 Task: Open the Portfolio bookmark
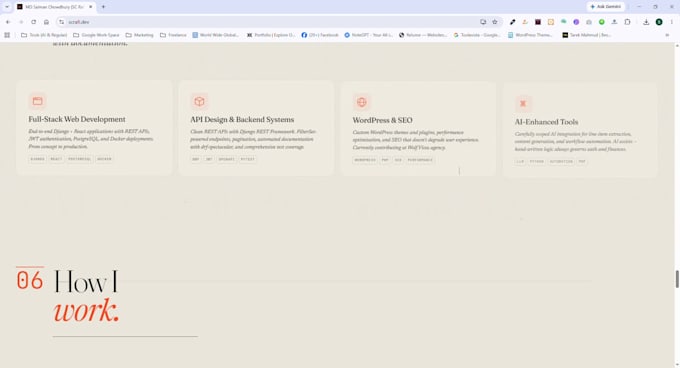tap(271, 35)
